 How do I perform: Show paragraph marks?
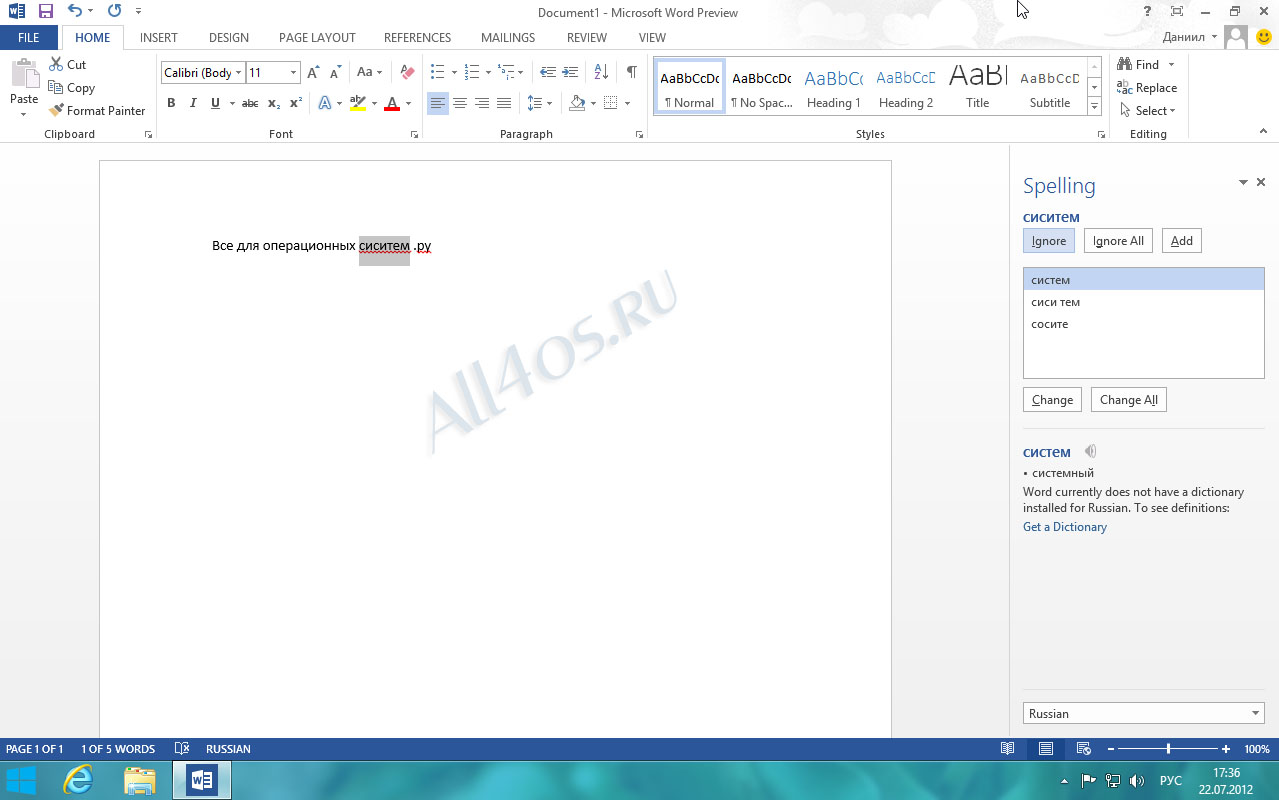(632, 72)
